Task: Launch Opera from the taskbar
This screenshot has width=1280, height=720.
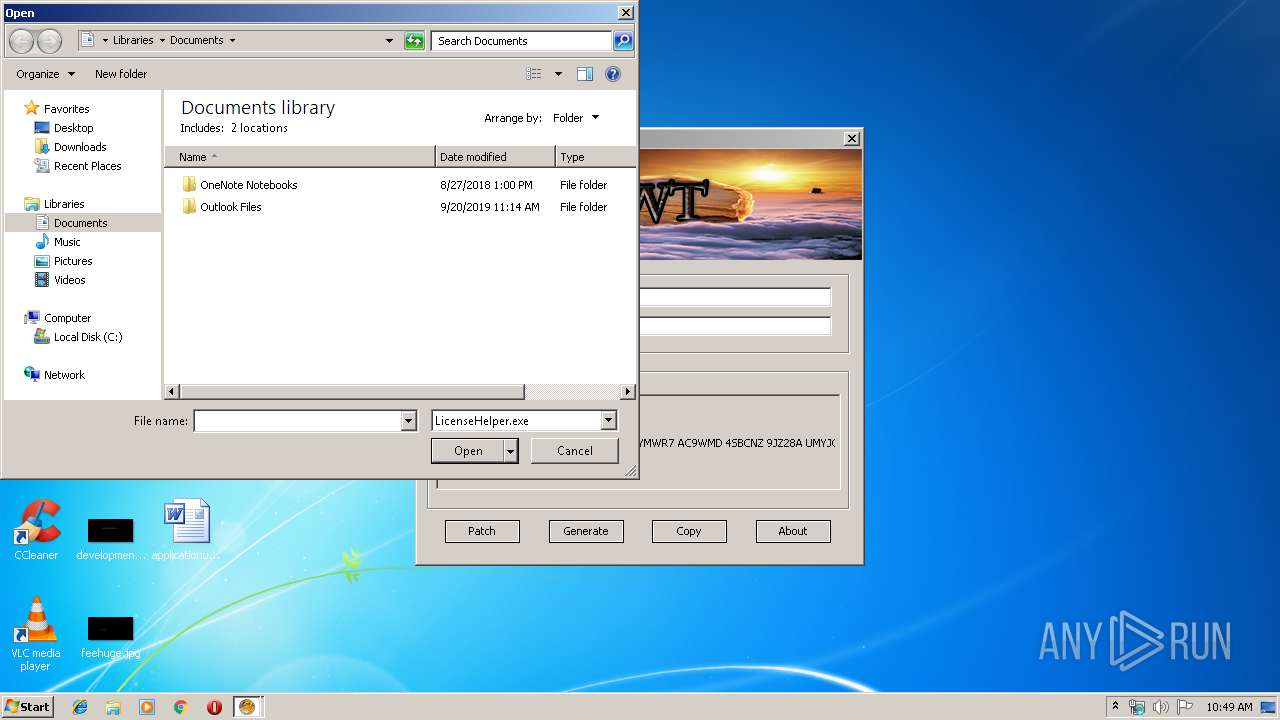Action: click(x=214, y=707)
